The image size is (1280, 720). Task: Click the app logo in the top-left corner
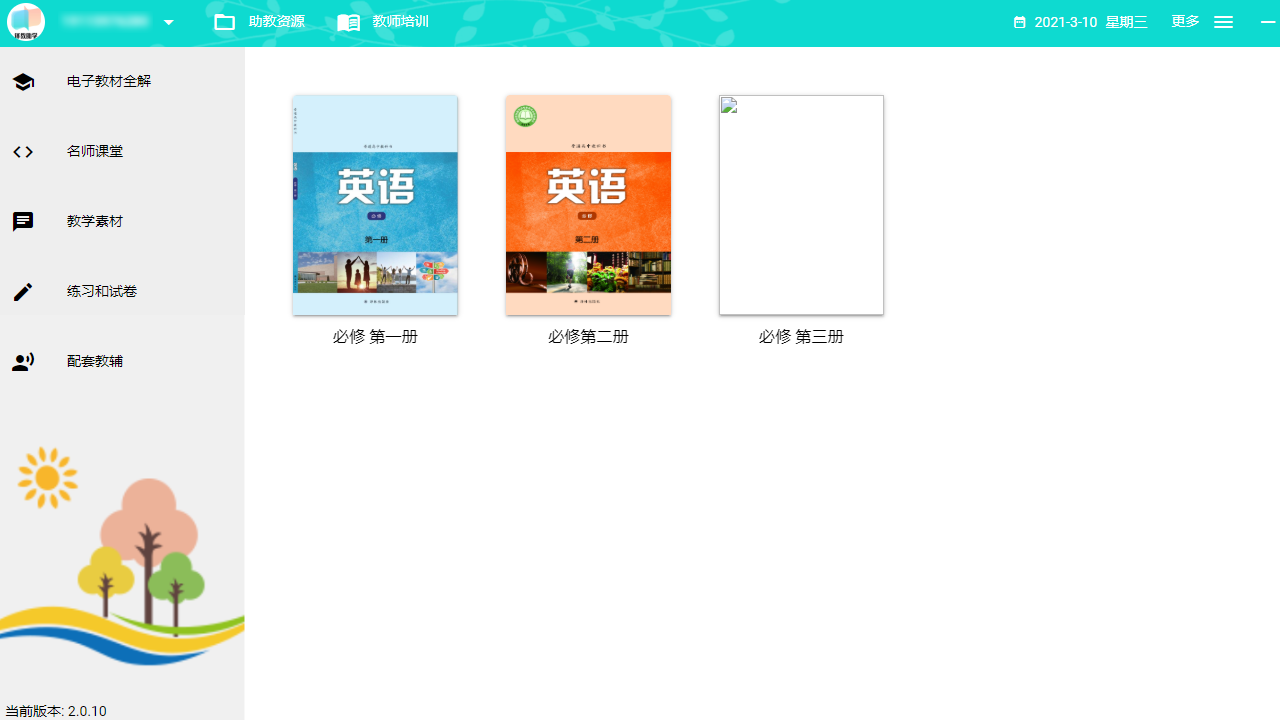(25, 21)
